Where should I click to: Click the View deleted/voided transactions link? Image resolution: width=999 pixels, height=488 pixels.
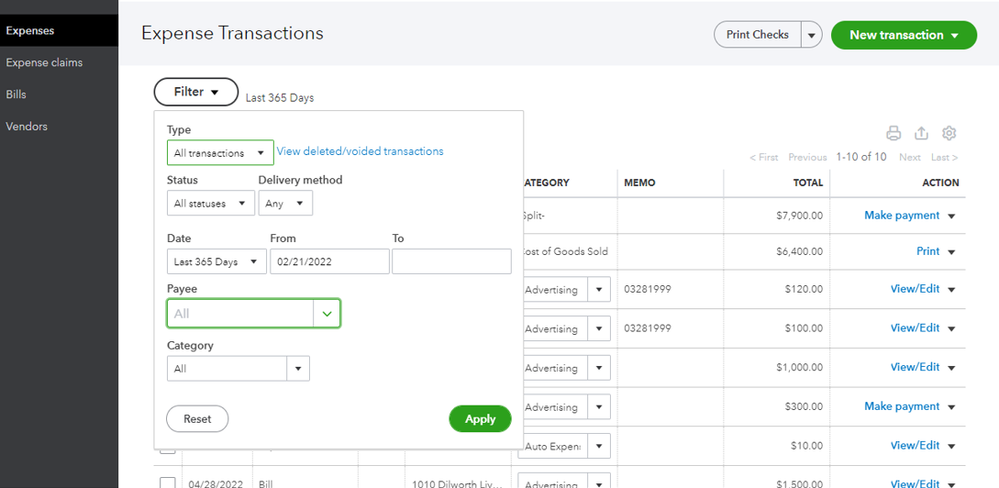tap(360, 152)
